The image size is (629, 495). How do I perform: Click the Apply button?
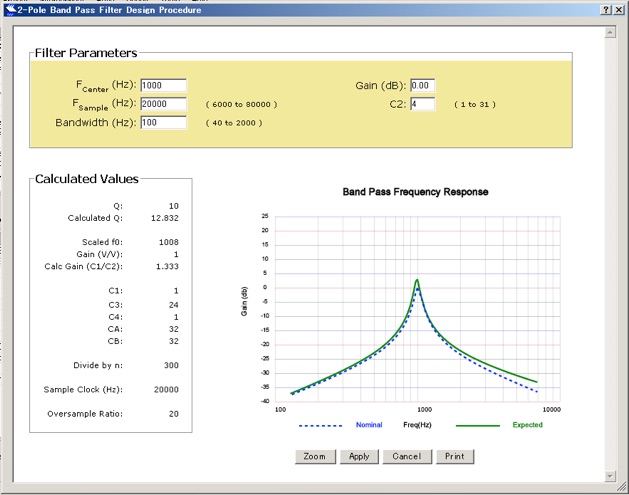359,456
